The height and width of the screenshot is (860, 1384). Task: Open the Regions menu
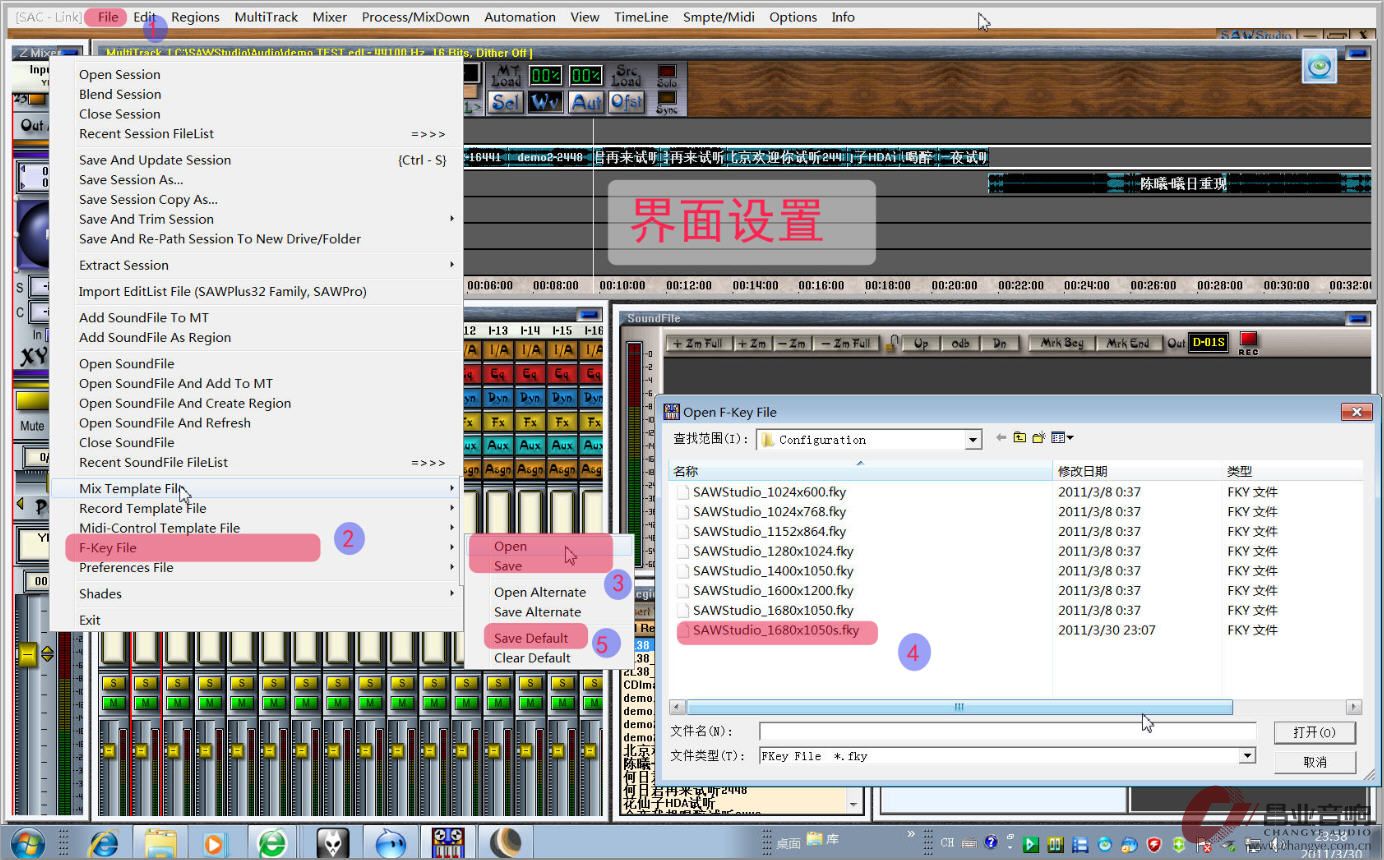[x=195, y=17]
